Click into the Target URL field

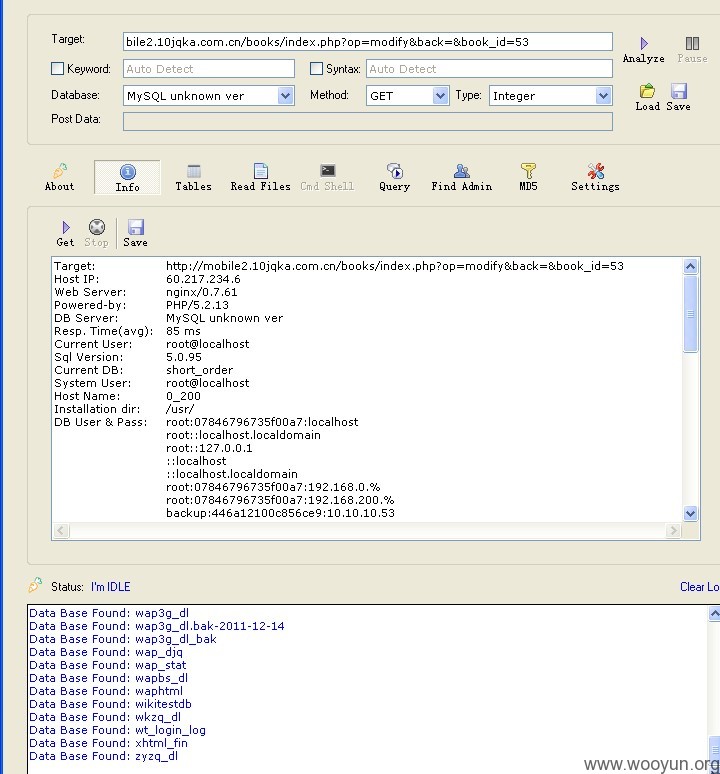368,42
